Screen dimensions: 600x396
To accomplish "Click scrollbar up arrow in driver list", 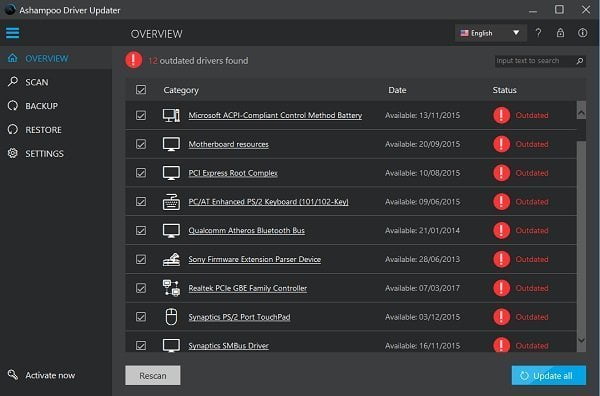I will coord(581,112).
